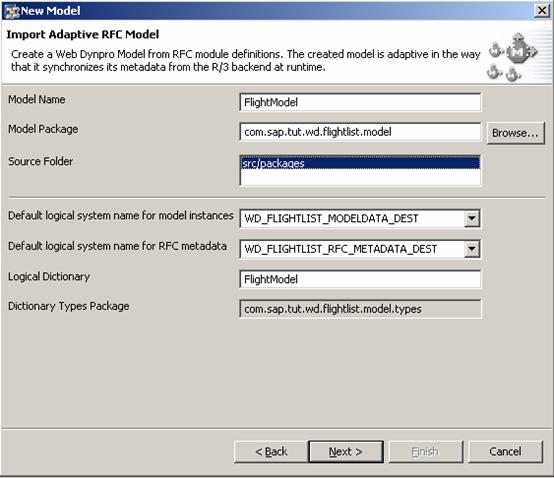
Task: Cancel the Import Adaptive RFC Model wizard
Action: 505,452
